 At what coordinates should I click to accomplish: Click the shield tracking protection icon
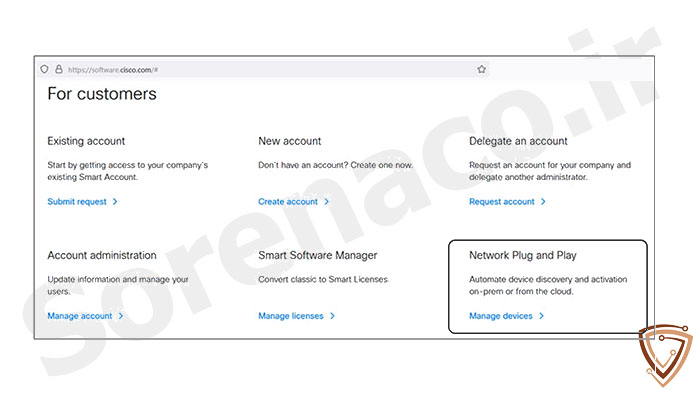coord(44,69)
